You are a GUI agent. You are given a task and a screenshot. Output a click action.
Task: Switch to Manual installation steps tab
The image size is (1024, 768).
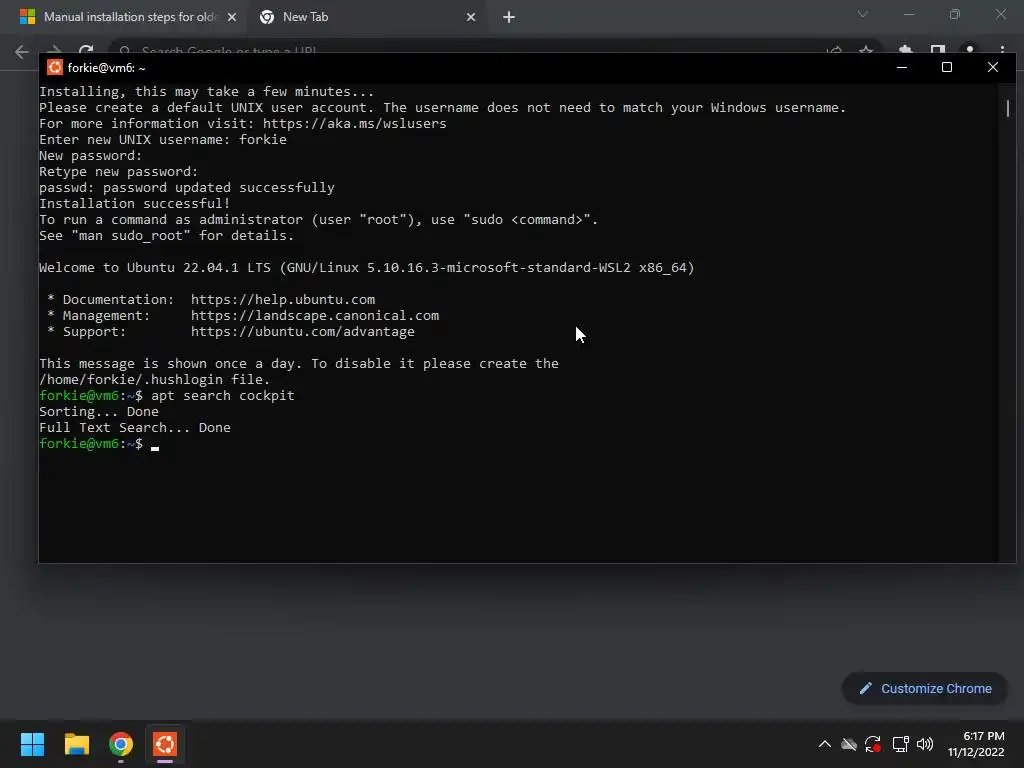click(x=130, y=17)
